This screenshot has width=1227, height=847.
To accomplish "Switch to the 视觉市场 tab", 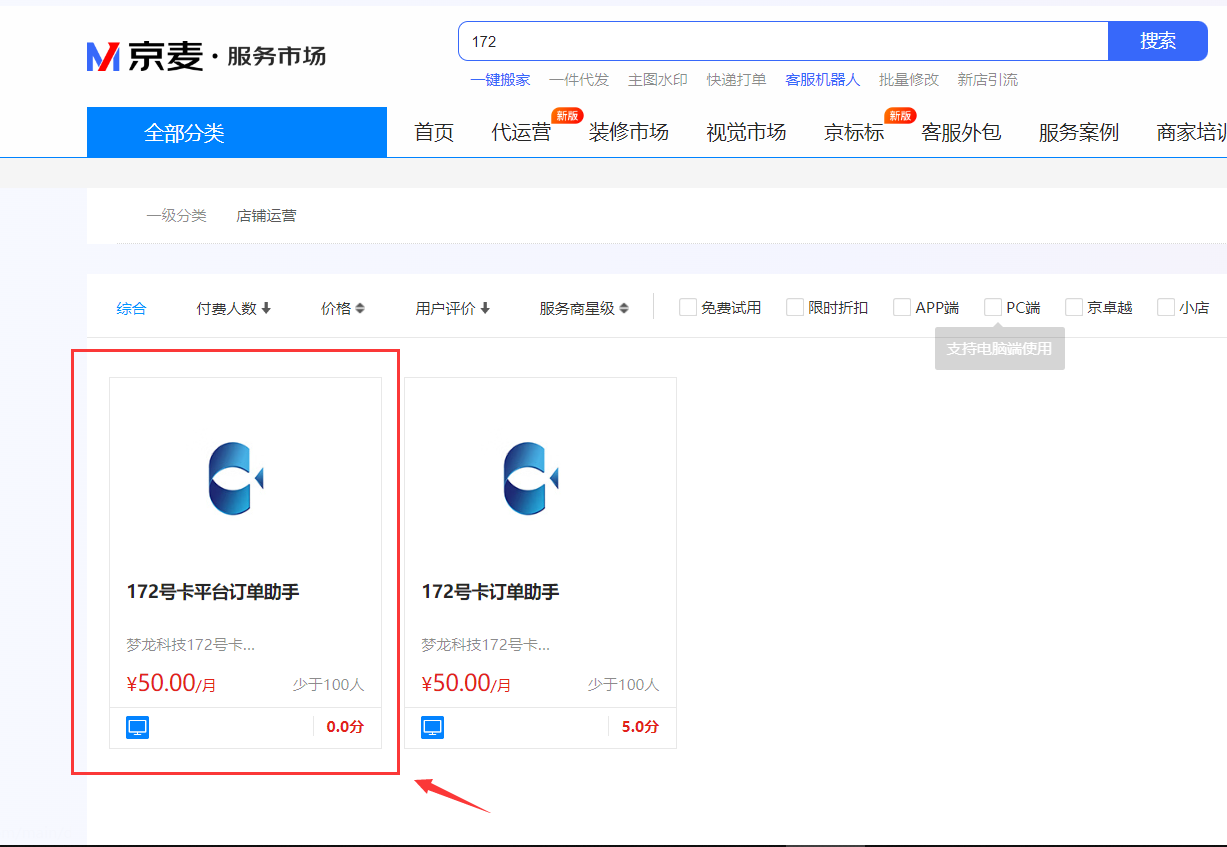I will (745, 131).
